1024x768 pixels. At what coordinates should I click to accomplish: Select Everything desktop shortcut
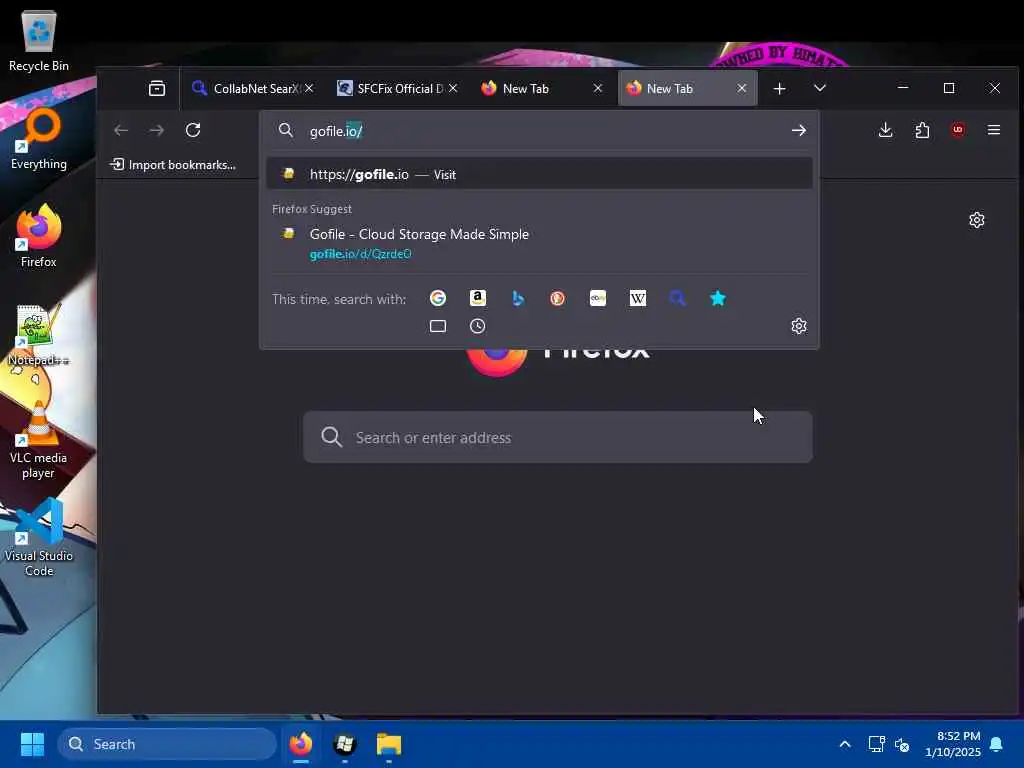pos(39,140)
